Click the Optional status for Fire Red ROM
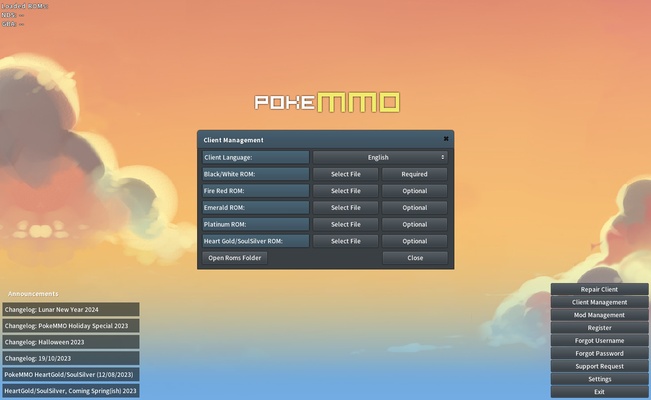This screenshot has width=651, height=400. [414, 191]
